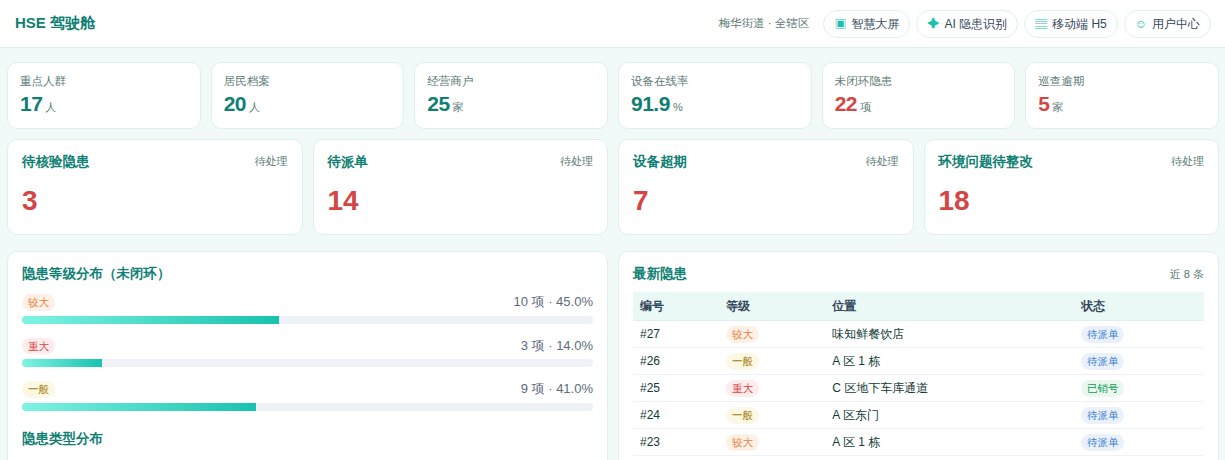Click the 环境问题待整改 card title
1225x460 pixels.
[x=985, y=162]
